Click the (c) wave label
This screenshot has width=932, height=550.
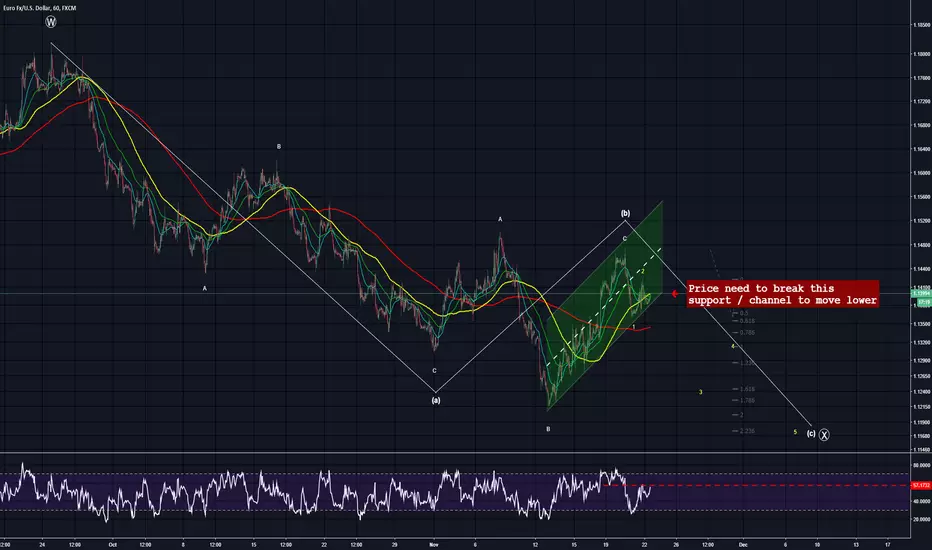click(x=811, y=433)
